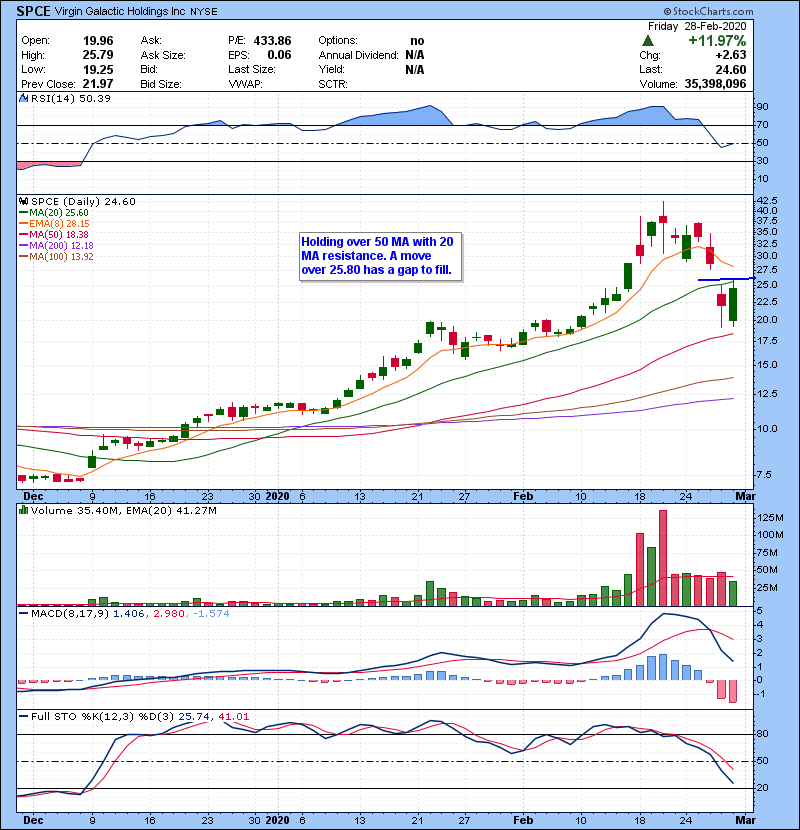800x830 pixels.
Task: Click the VWAP label
Action: point(245,84)
